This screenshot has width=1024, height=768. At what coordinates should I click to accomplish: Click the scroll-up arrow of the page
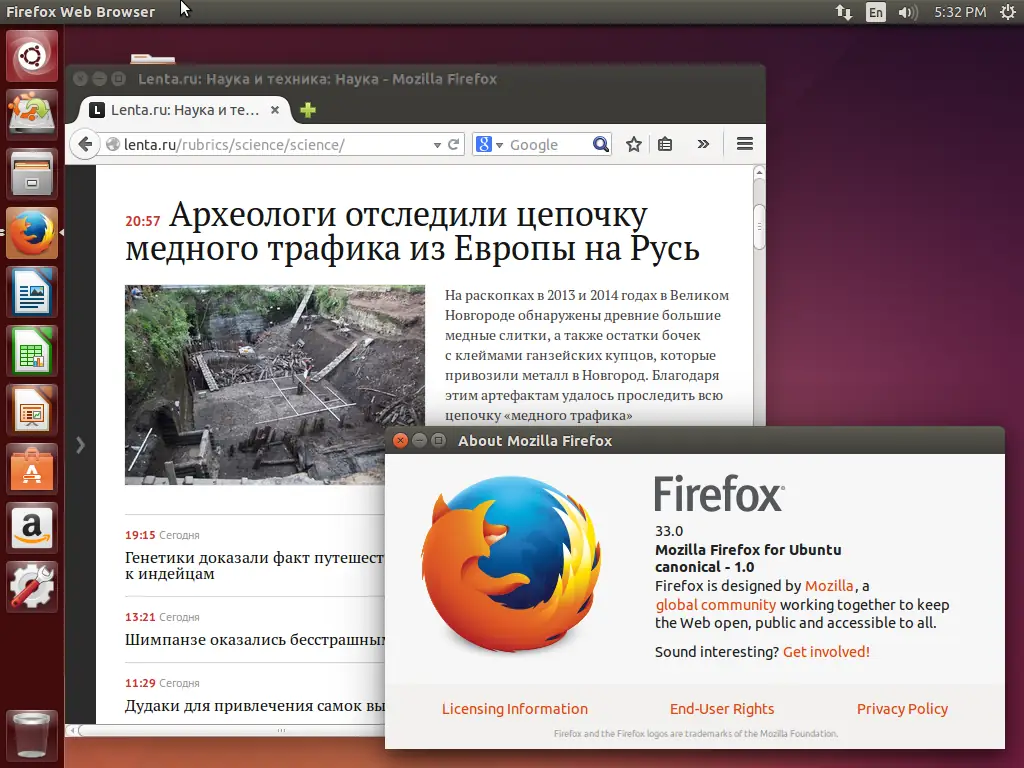[759, 172]
